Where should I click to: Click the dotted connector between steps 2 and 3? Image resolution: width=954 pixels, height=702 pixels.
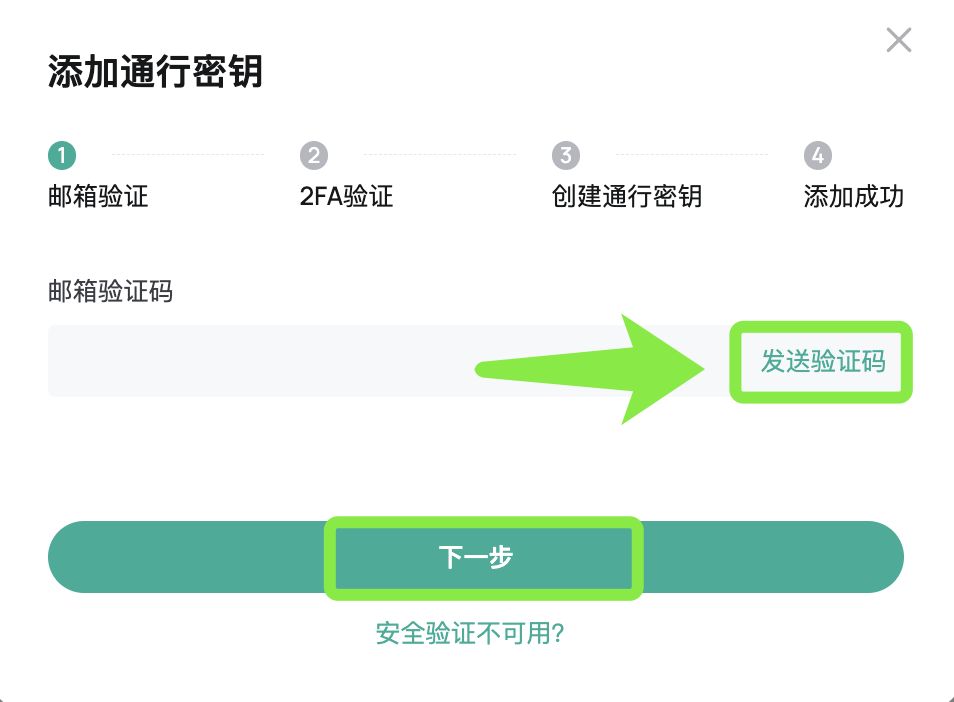[x=440, y=155]
